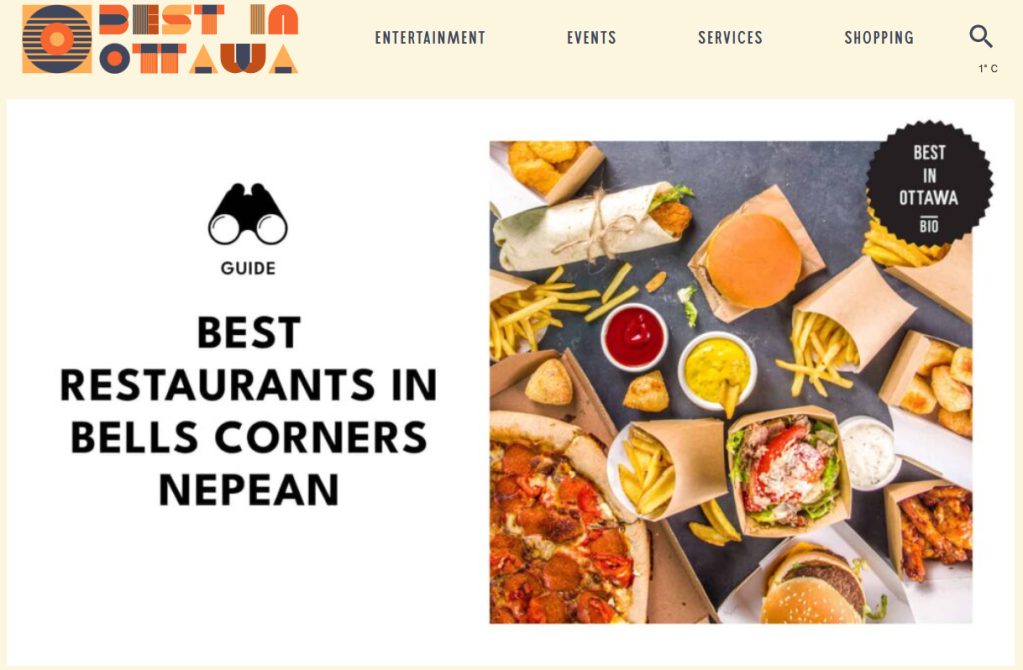Viewport: 1023px width, 670px height.
Task: Click the red ketchup cup in photo
Action: [x=634, y=337]
